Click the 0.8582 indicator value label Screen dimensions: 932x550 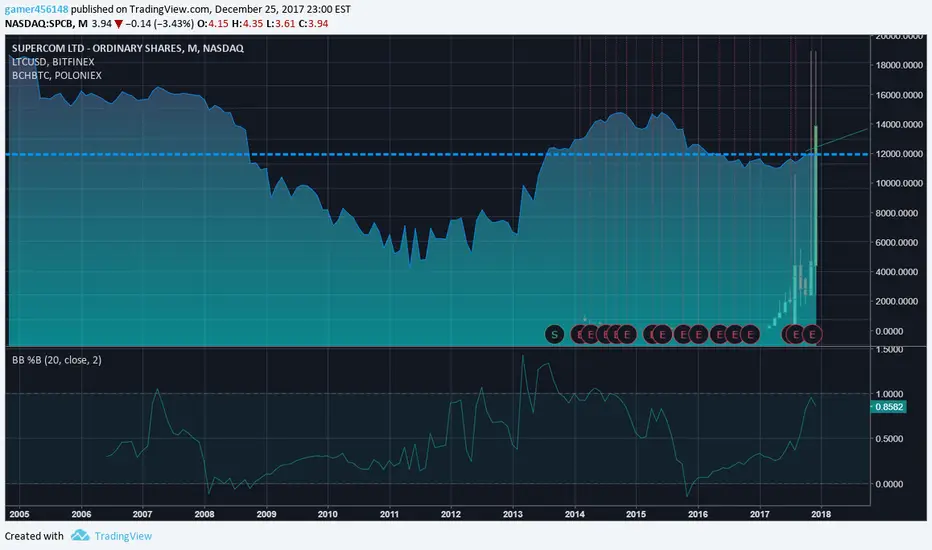point(889,407)
